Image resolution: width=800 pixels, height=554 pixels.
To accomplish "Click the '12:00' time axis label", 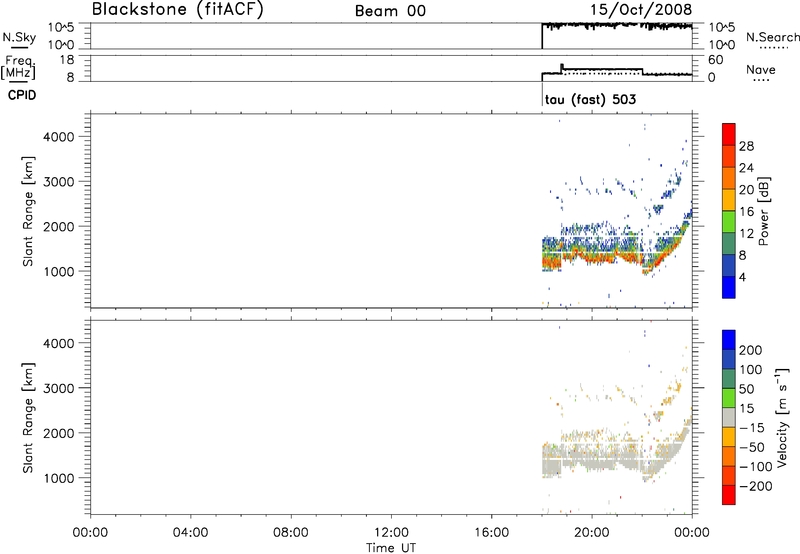I will 391,533.
